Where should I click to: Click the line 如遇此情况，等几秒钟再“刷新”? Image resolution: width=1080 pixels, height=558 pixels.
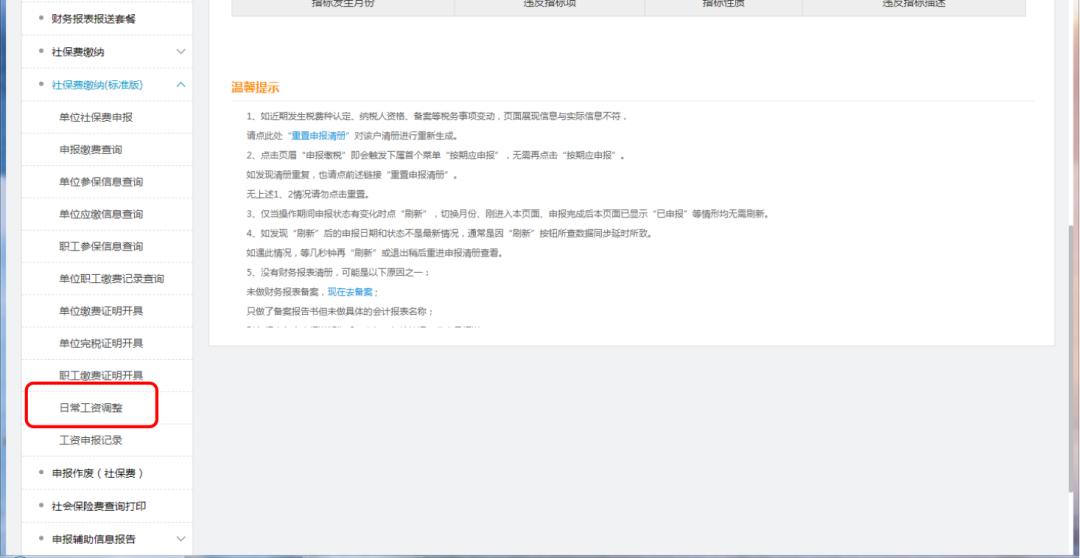375,253
